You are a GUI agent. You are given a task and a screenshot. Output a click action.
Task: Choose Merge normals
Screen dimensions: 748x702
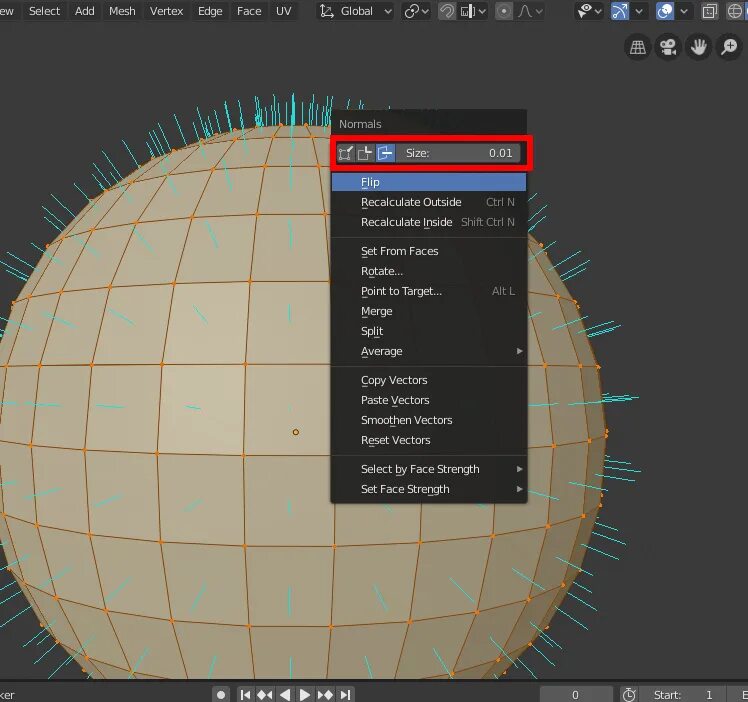429,311
